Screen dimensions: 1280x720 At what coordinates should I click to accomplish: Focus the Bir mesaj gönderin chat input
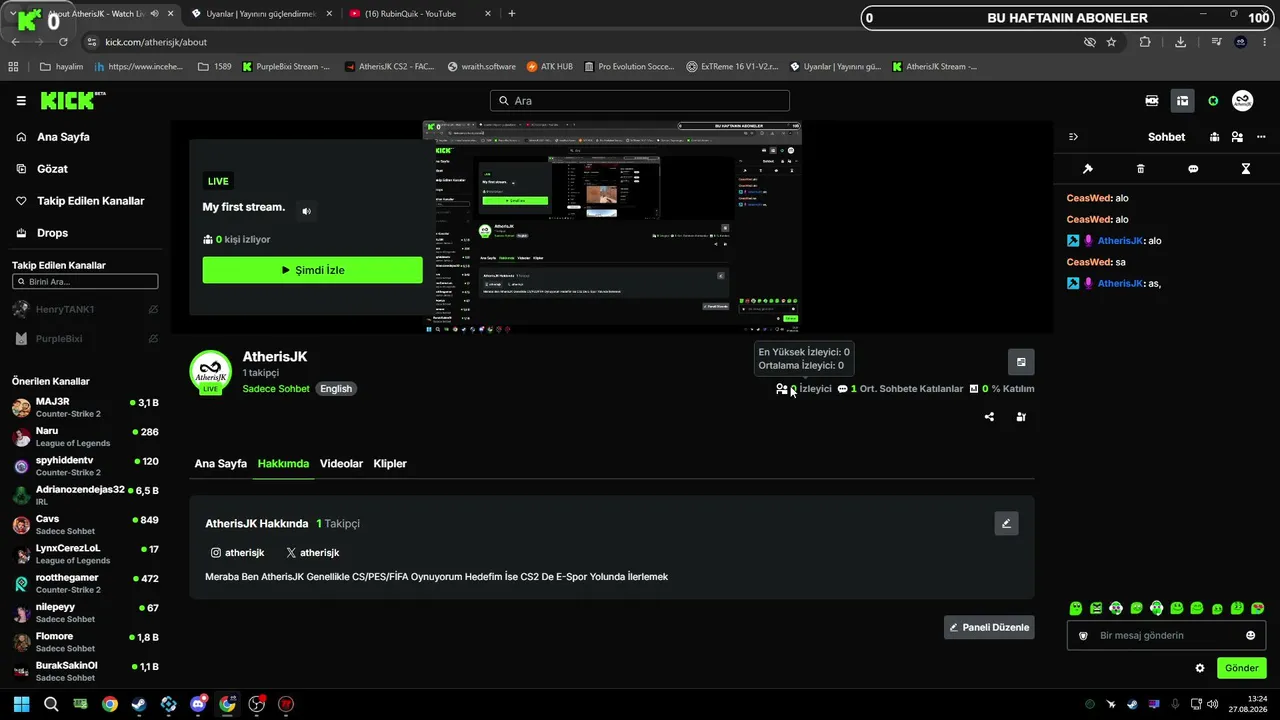click(x=1167, y=635)
